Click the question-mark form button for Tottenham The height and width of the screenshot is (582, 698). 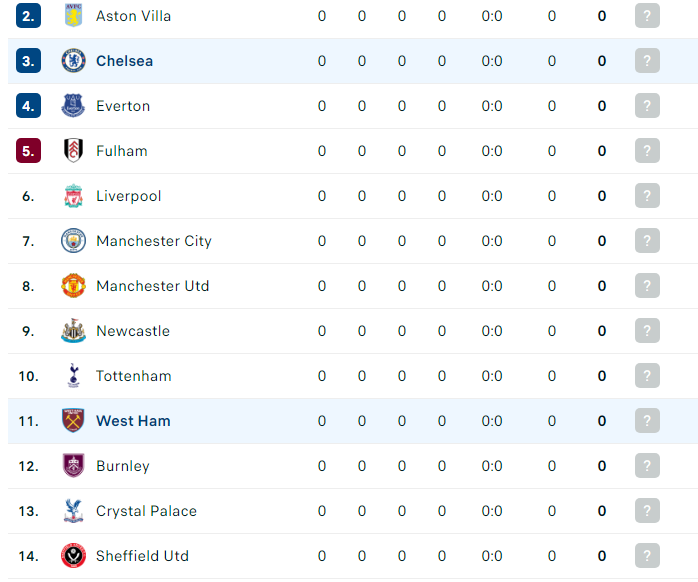pos(647,376)
